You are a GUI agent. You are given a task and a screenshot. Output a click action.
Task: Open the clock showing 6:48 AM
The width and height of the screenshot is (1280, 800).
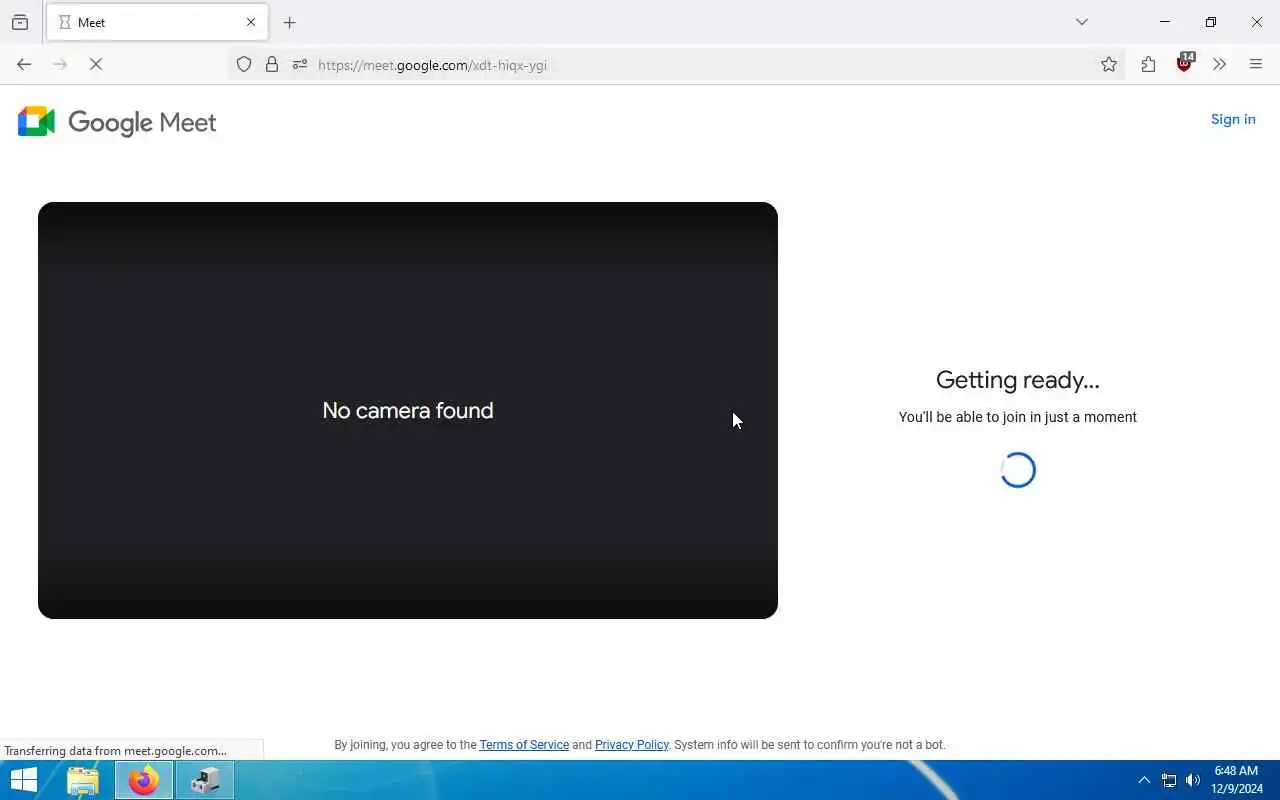click(1237, 780)
